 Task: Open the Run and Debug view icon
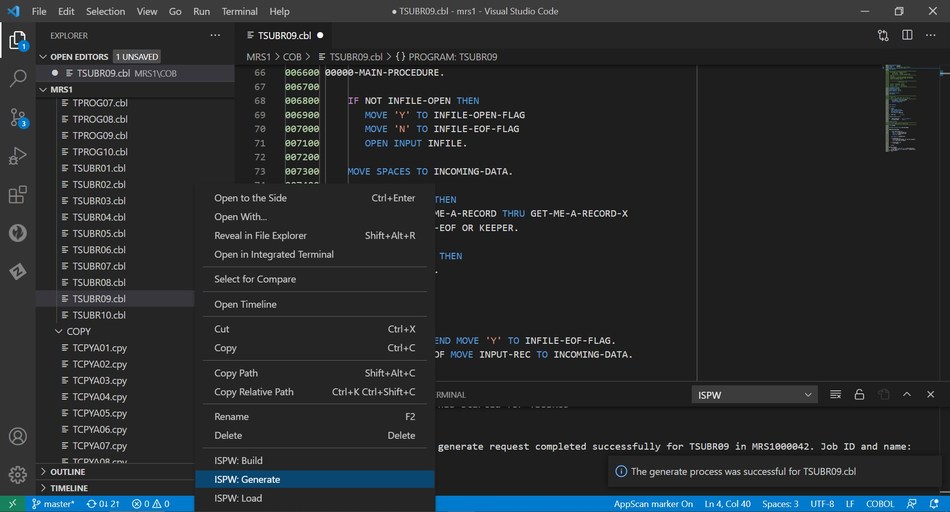point(18,156)
